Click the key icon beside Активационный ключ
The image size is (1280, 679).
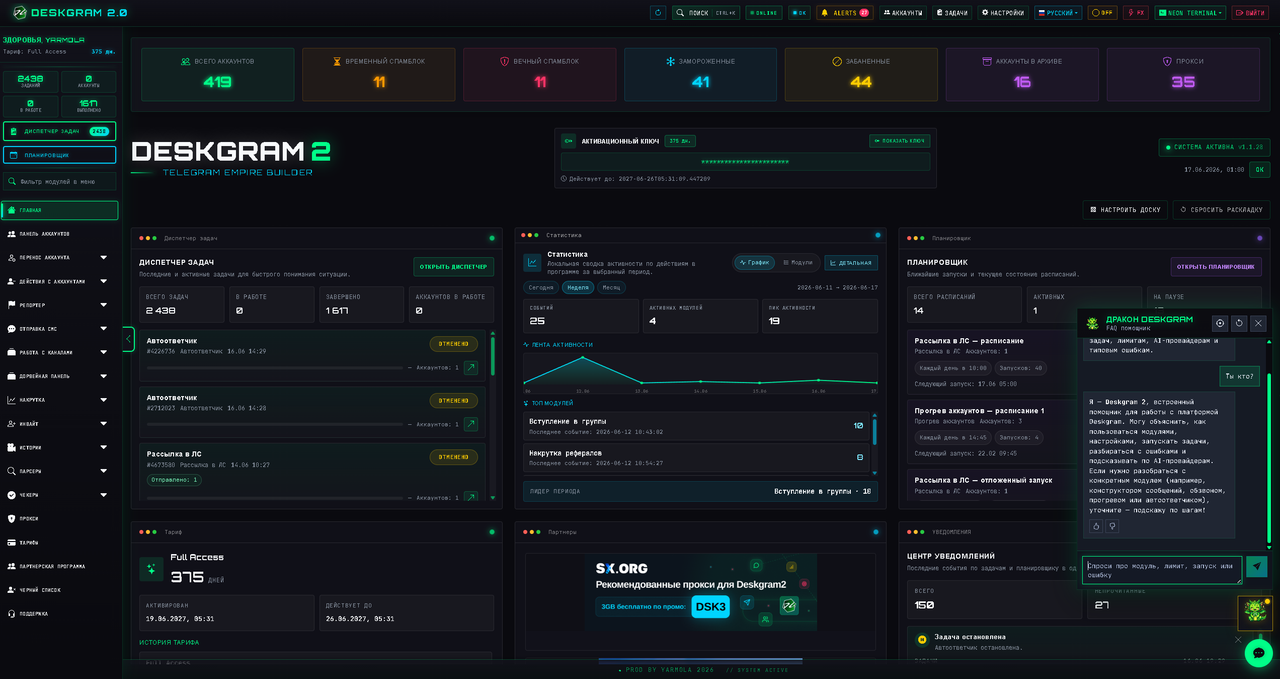[x=568, y=141]
